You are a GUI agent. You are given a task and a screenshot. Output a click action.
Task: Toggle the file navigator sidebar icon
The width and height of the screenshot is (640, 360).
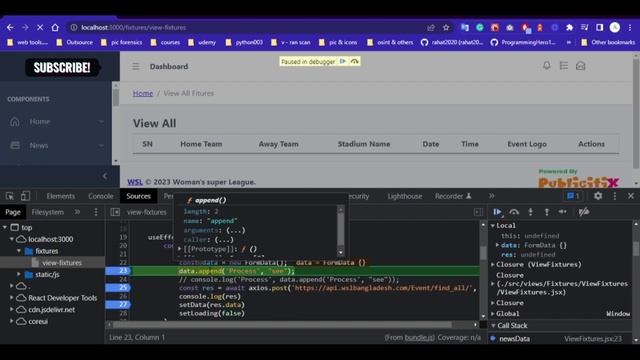(115, 212)
